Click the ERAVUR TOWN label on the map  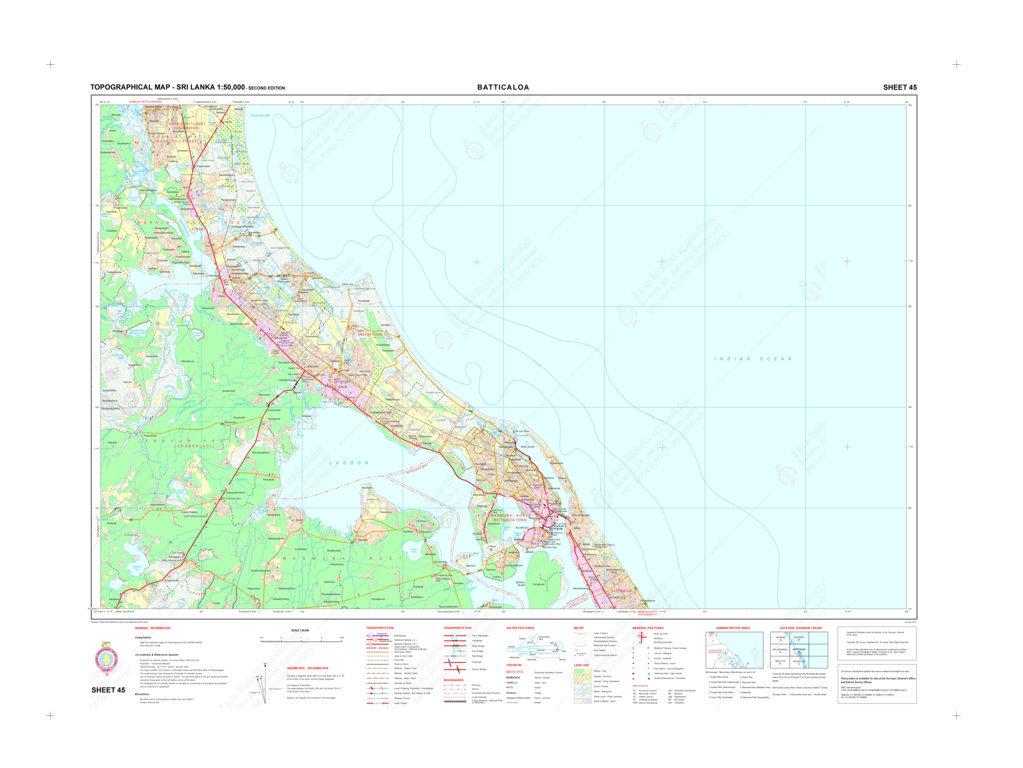click(369, 333)
